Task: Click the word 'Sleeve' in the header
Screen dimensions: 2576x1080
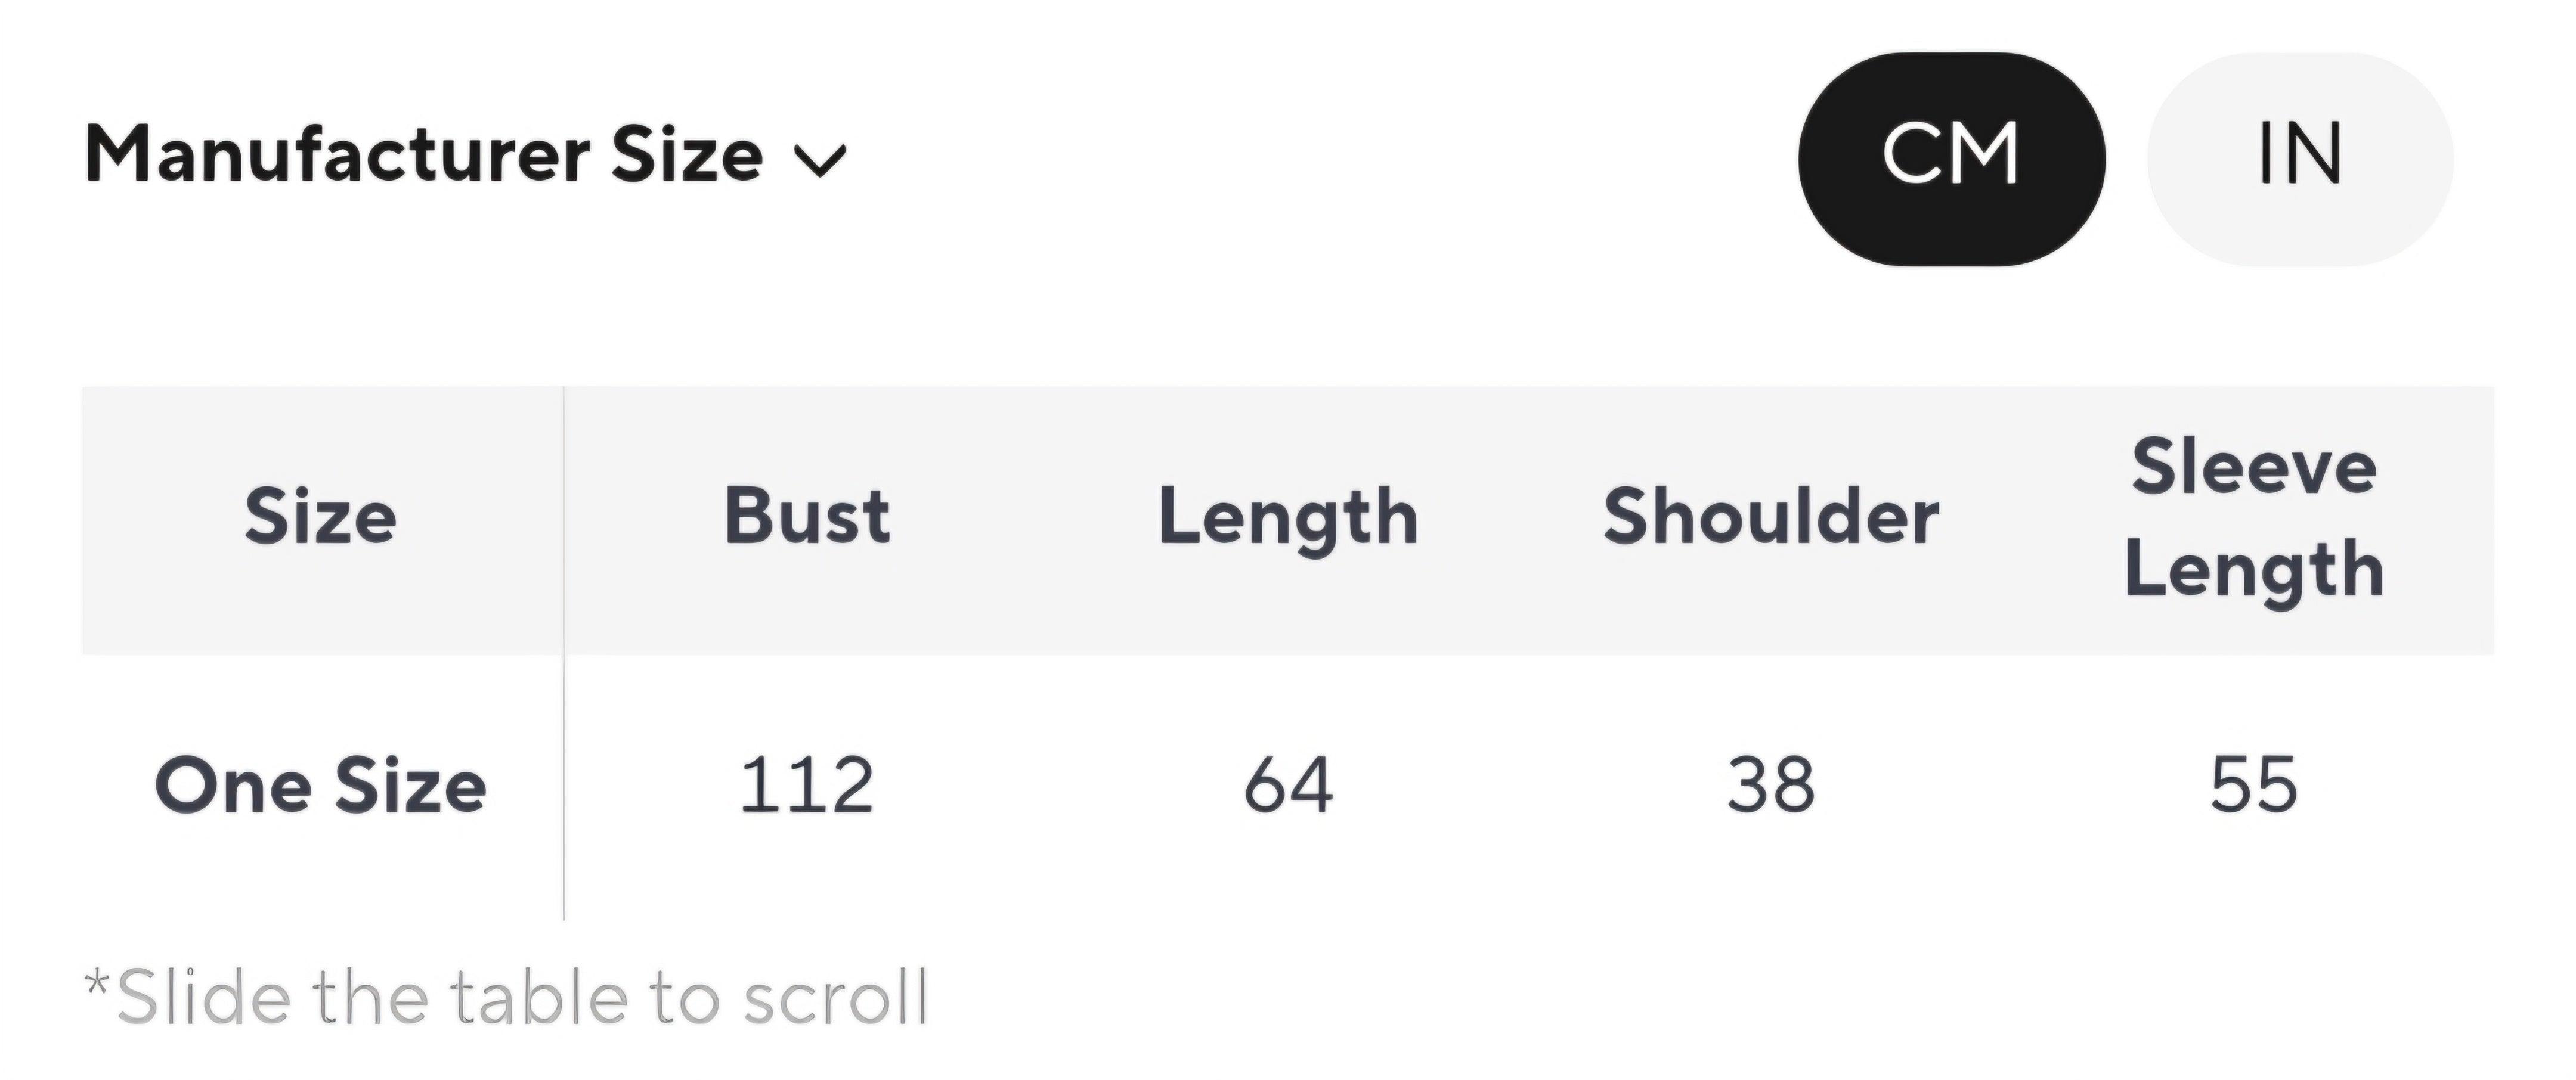Action: [2254, 468]
